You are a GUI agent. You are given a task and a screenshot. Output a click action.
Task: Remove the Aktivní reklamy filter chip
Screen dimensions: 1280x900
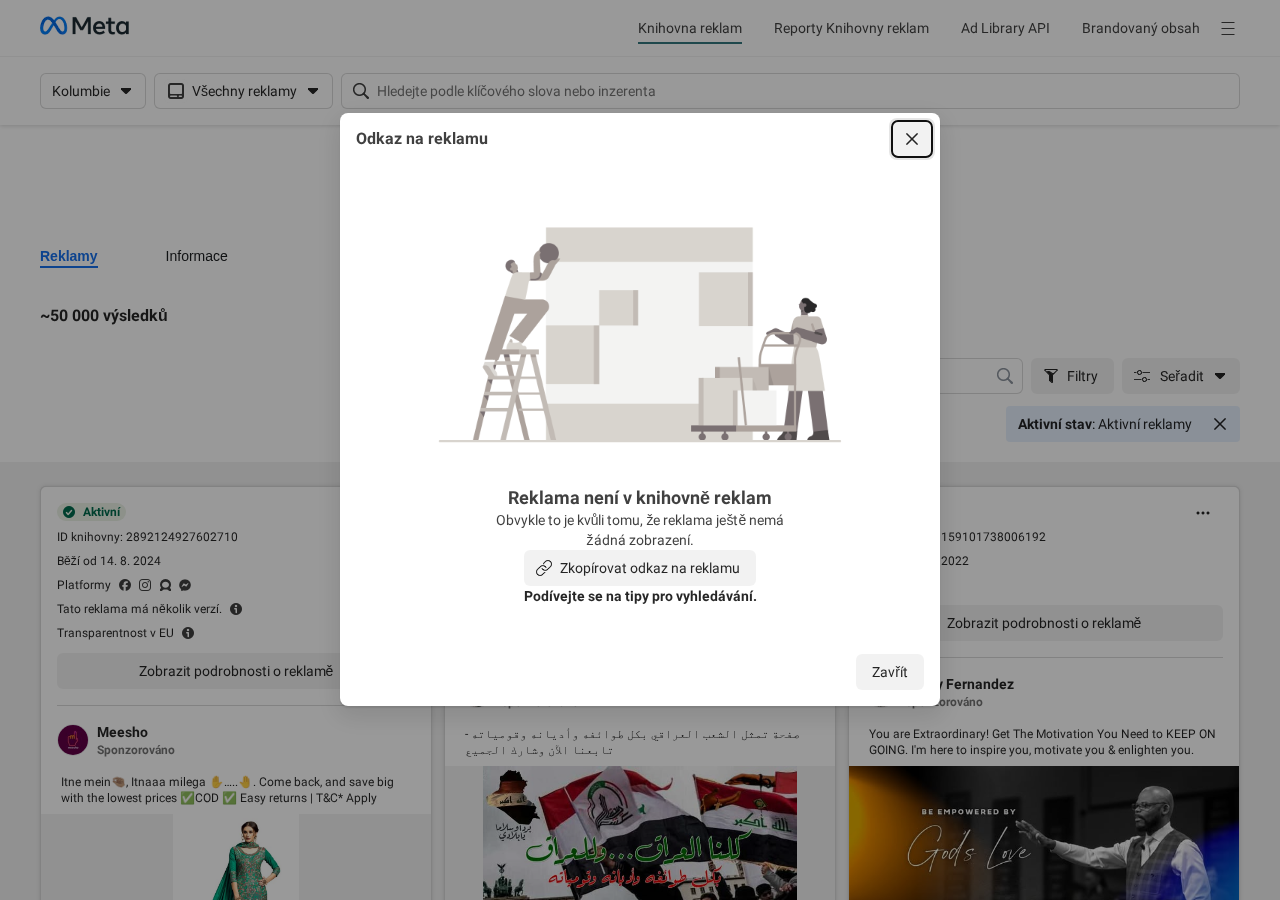click(x=1219, y=424)
